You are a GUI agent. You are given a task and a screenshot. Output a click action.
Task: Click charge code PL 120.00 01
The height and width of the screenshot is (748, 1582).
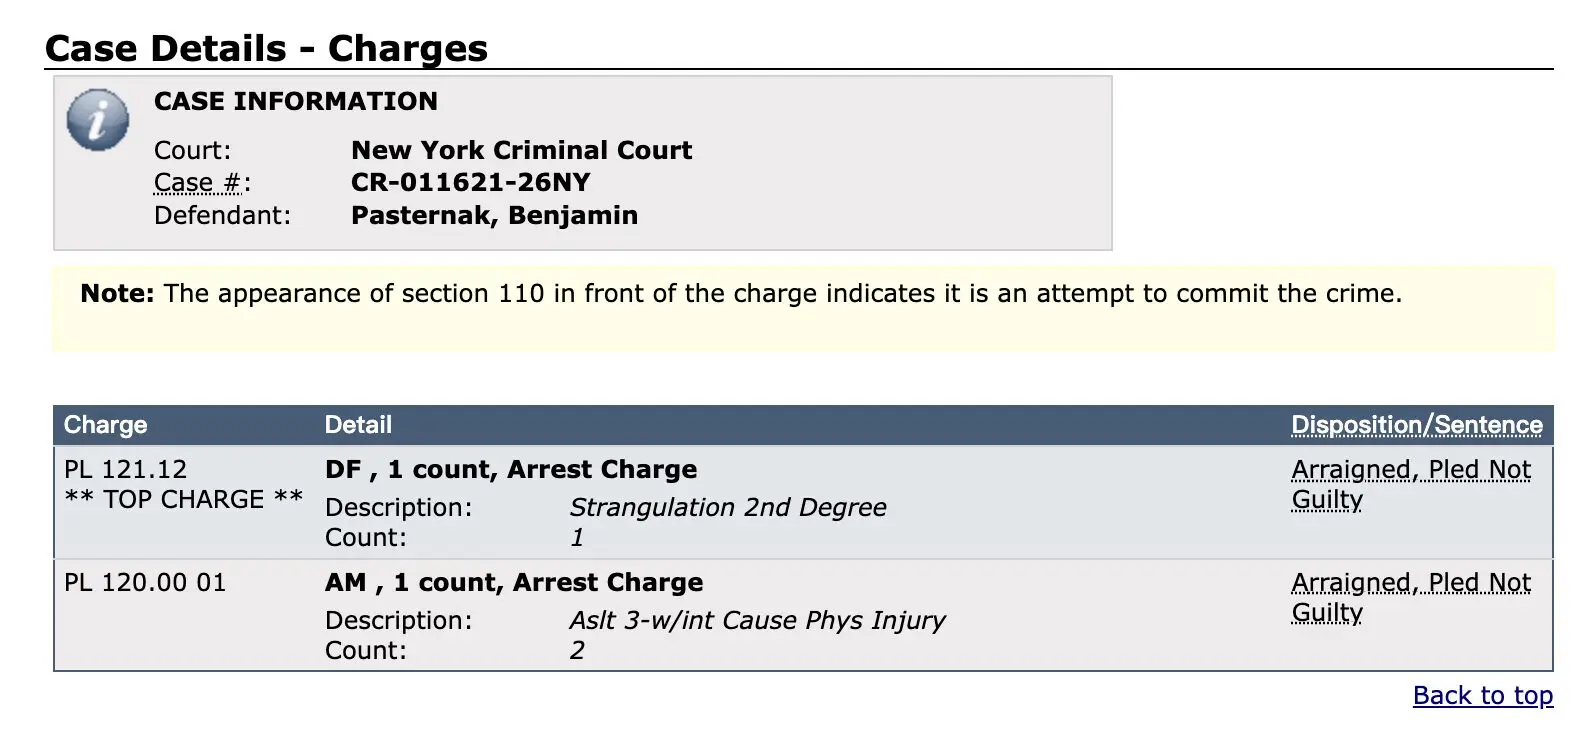click(x=145, y=582)
